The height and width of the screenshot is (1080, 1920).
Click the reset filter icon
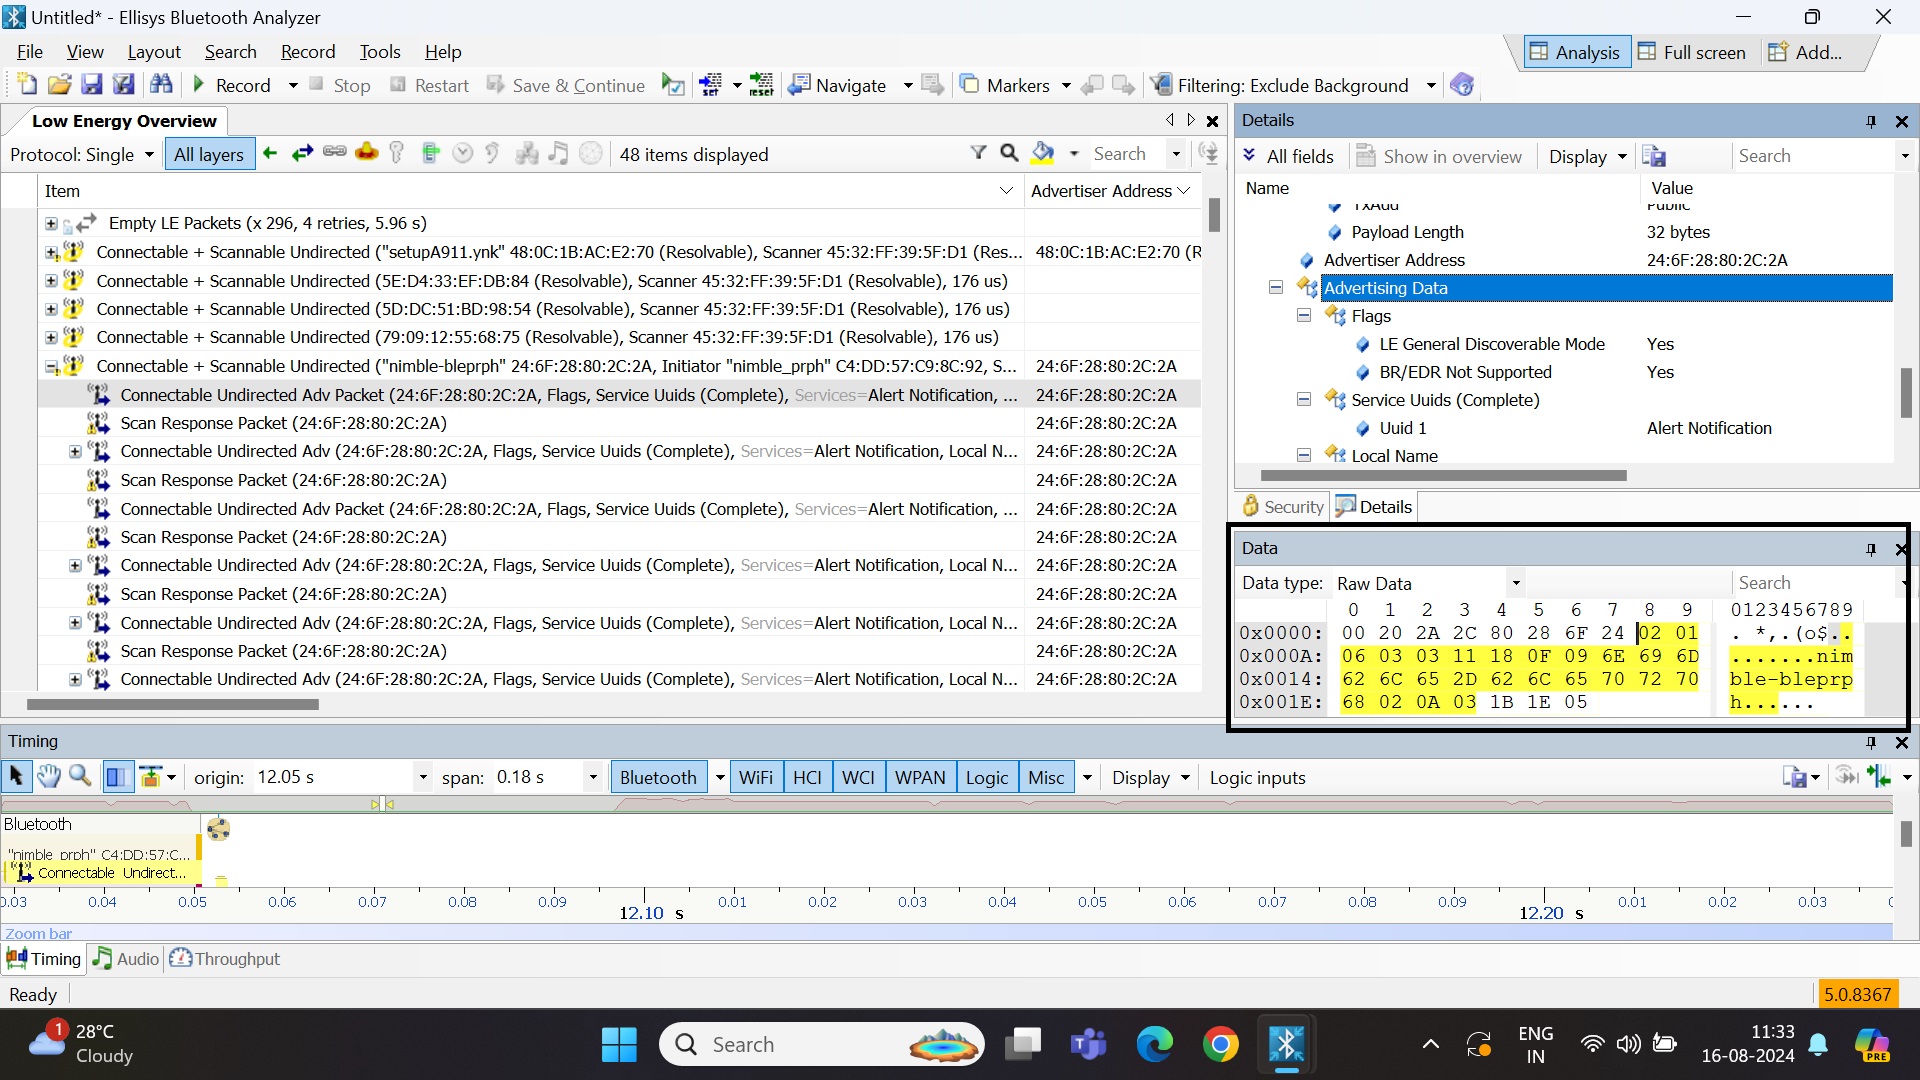[762, 85]
